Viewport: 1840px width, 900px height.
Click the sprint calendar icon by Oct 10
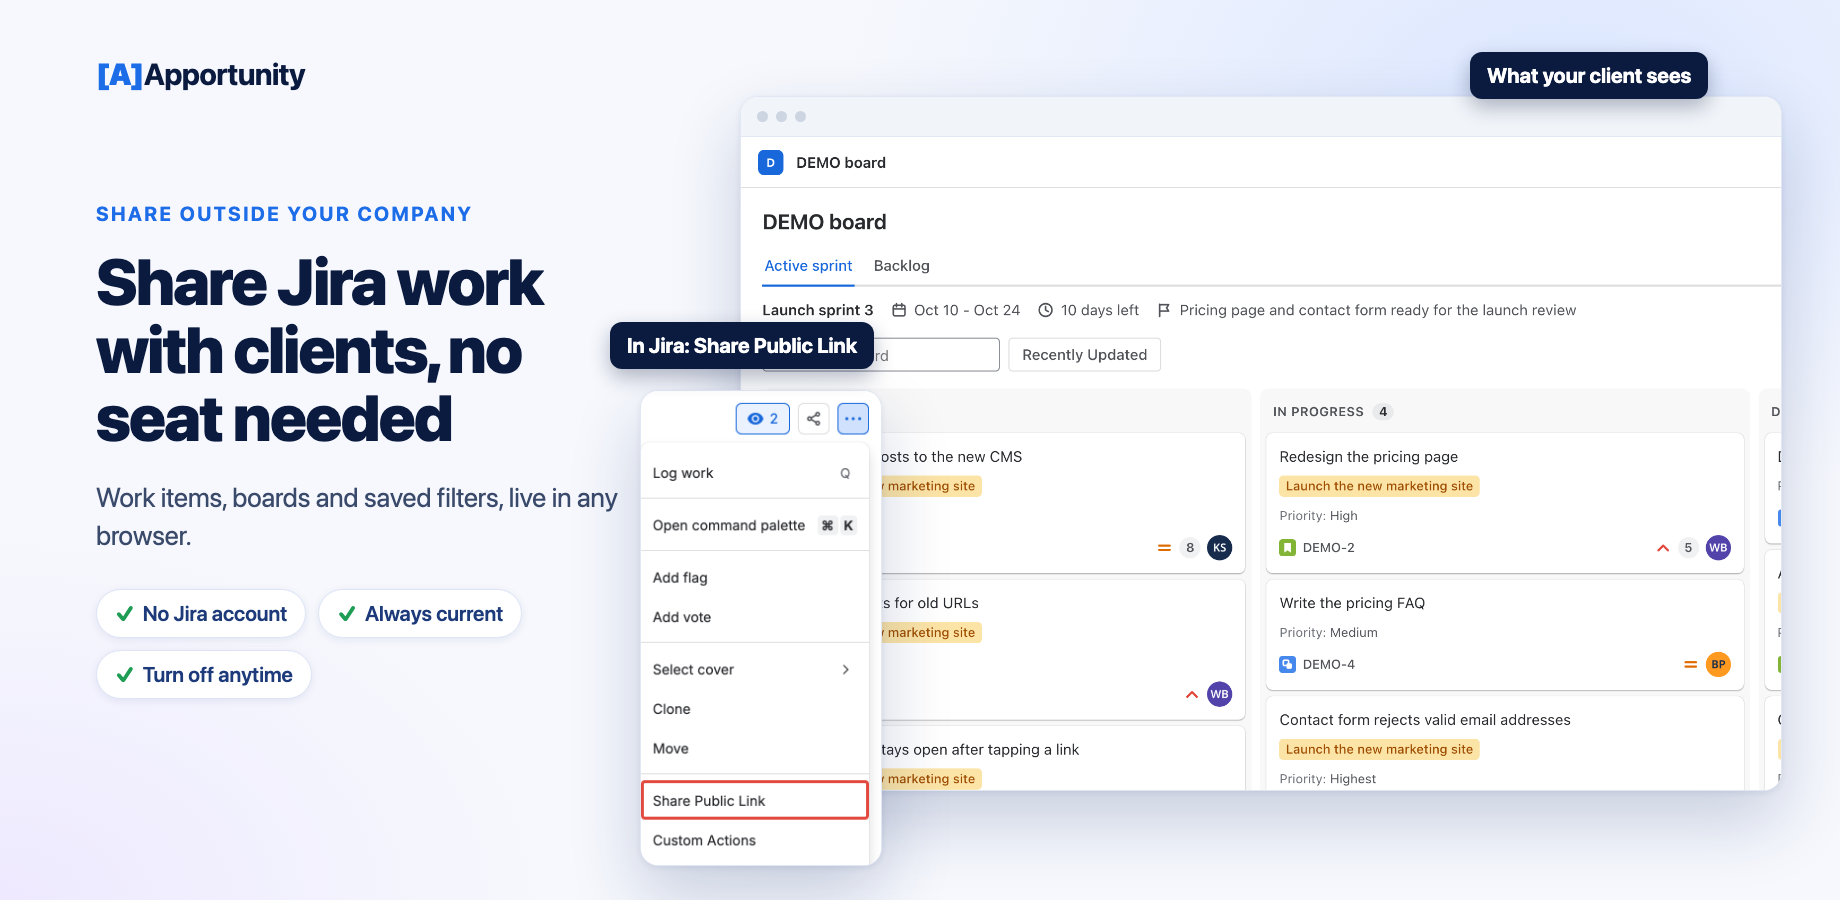pos(899,310)
